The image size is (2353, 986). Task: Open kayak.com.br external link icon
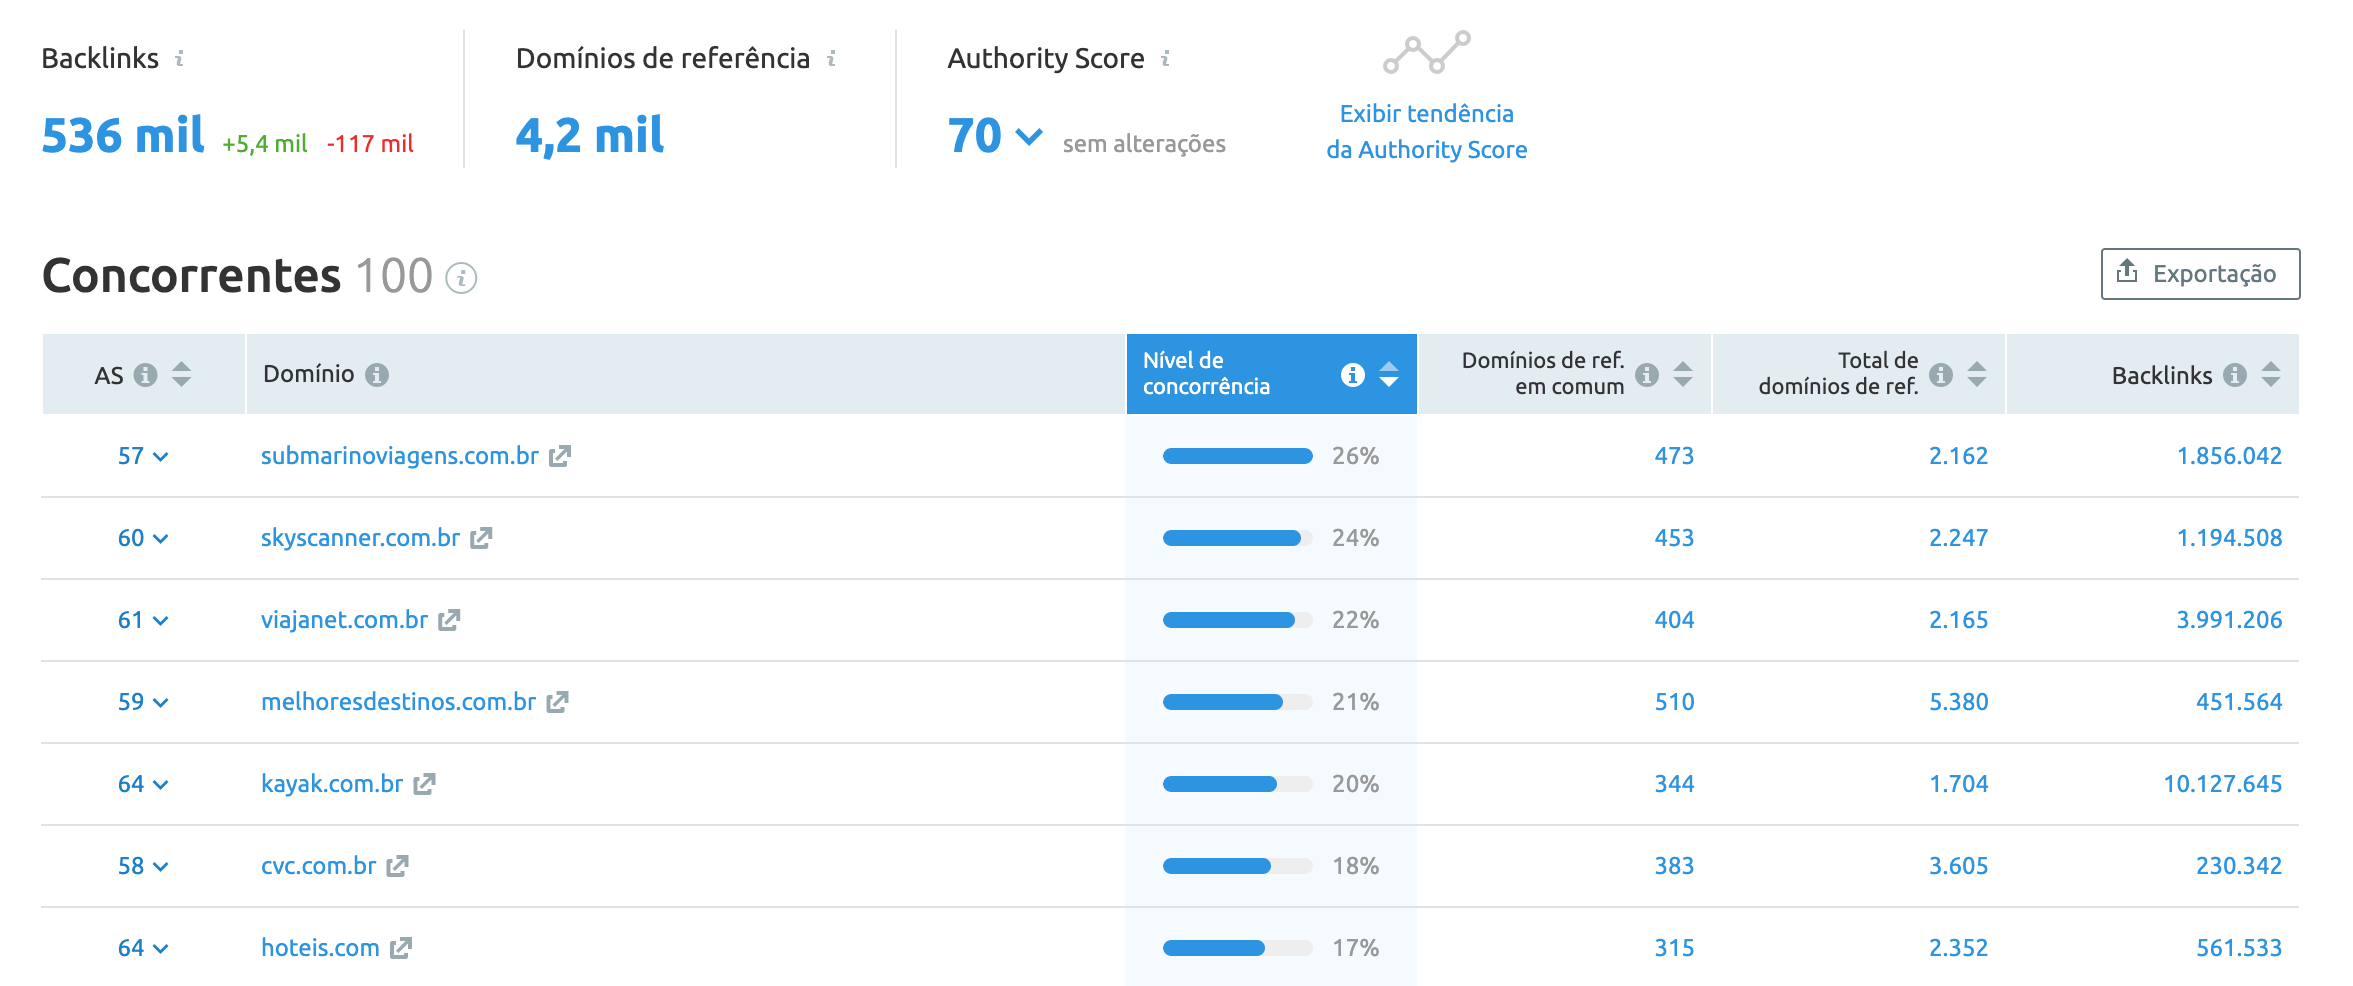click(424, 784)
